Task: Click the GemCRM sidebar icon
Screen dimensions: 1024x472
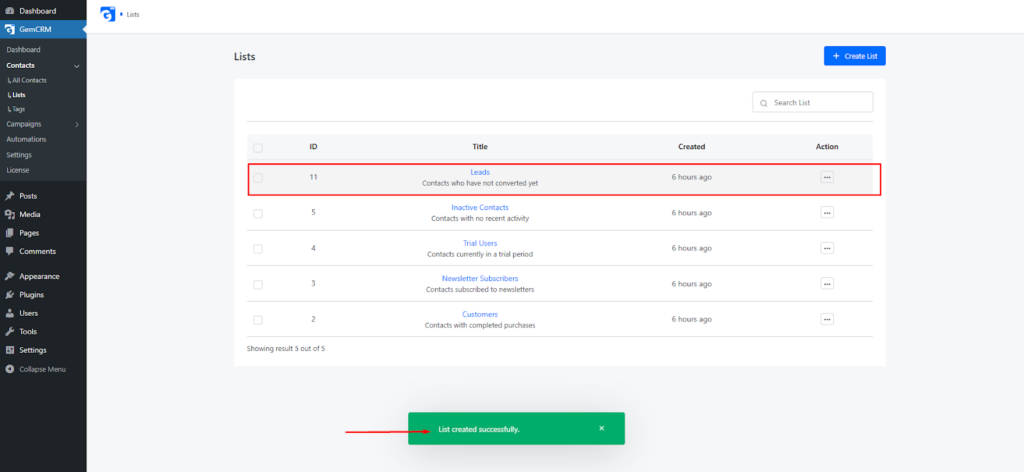Action: point(10,29)
